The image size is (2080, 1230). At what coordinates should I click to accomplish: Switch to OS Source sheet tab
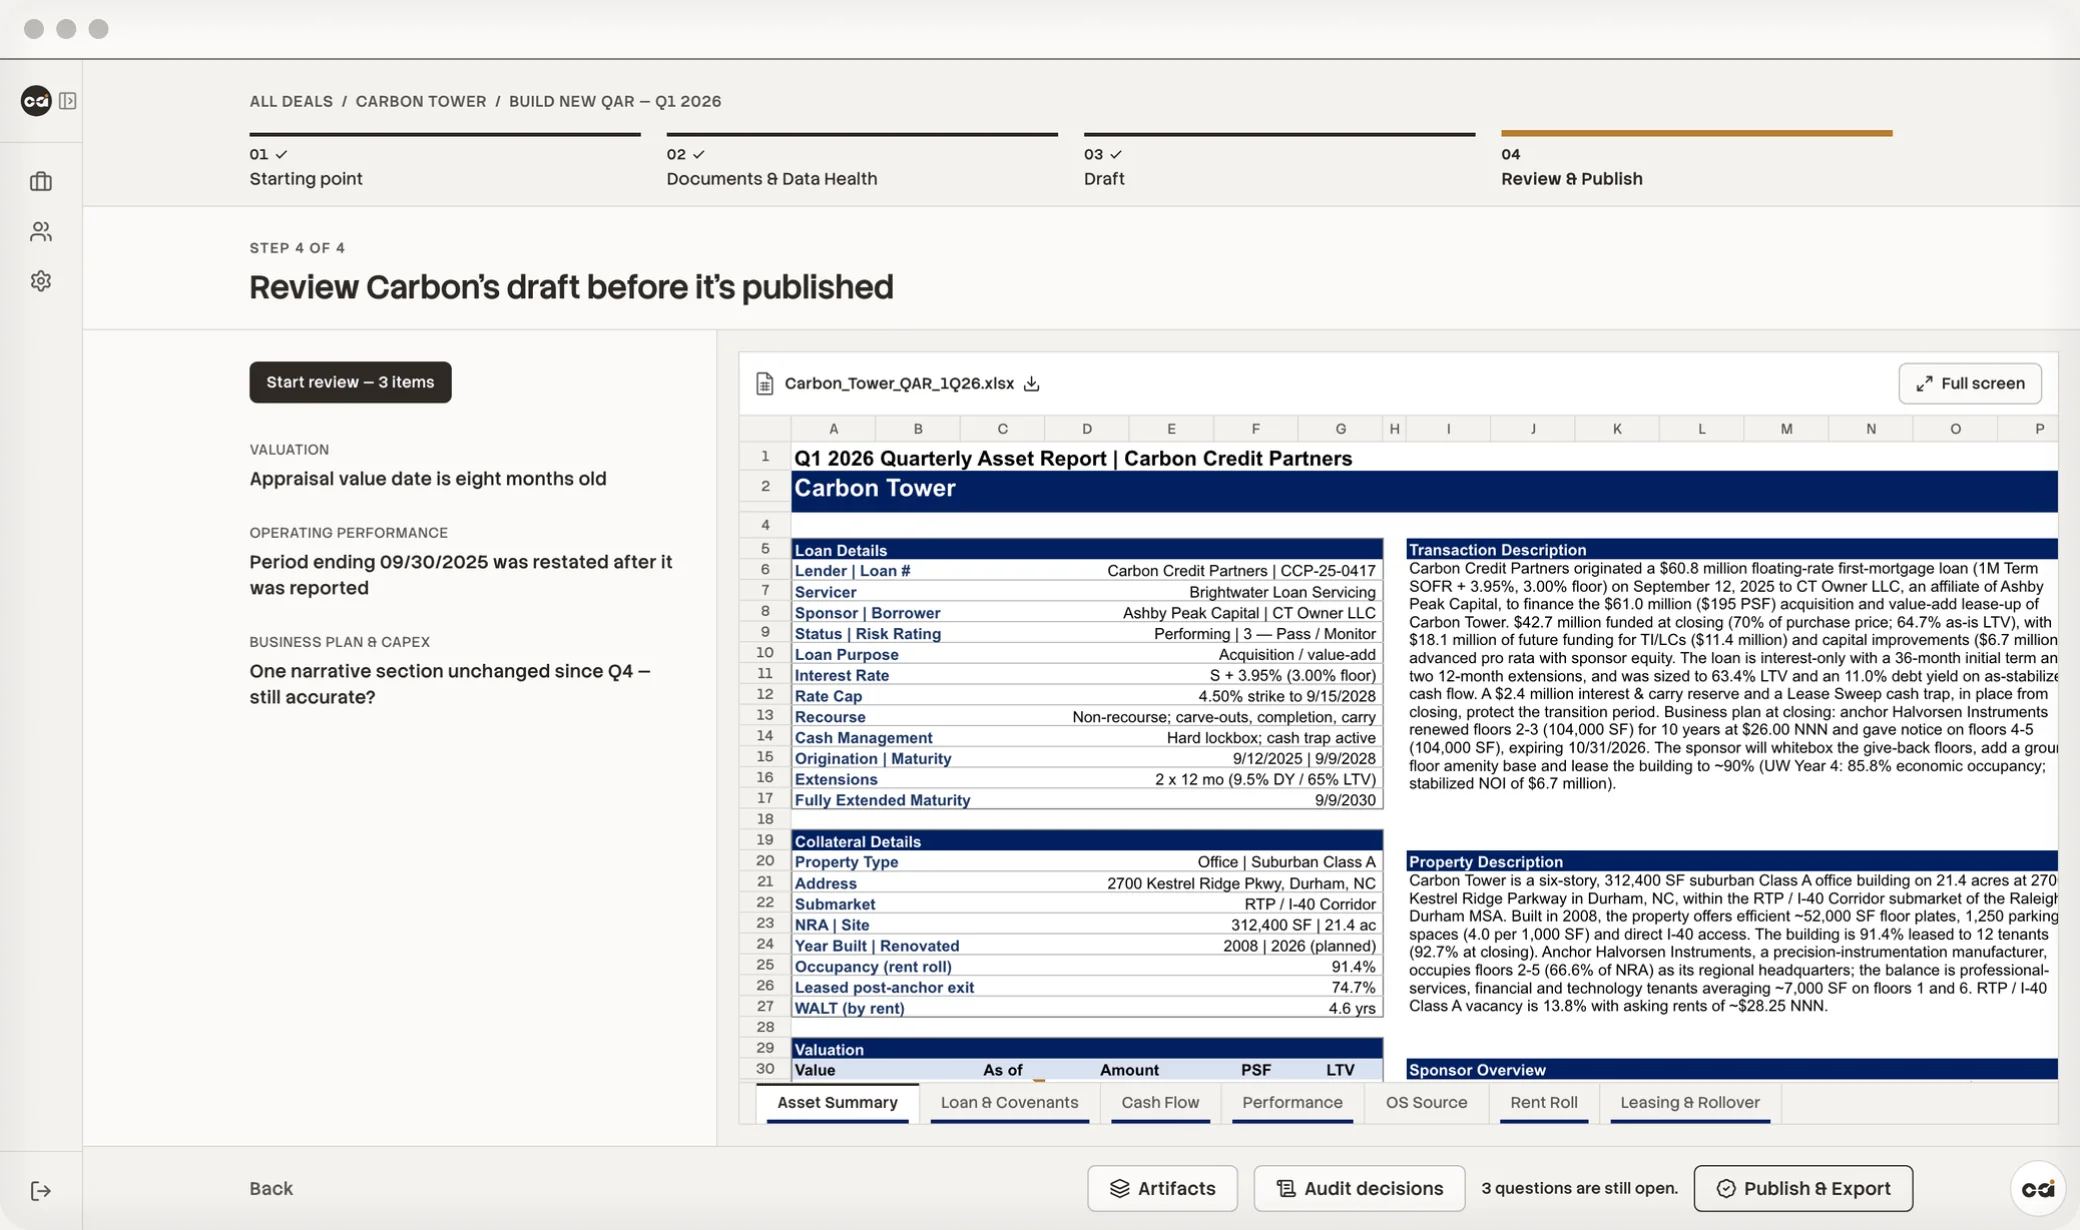(x=1426, y=1103)
